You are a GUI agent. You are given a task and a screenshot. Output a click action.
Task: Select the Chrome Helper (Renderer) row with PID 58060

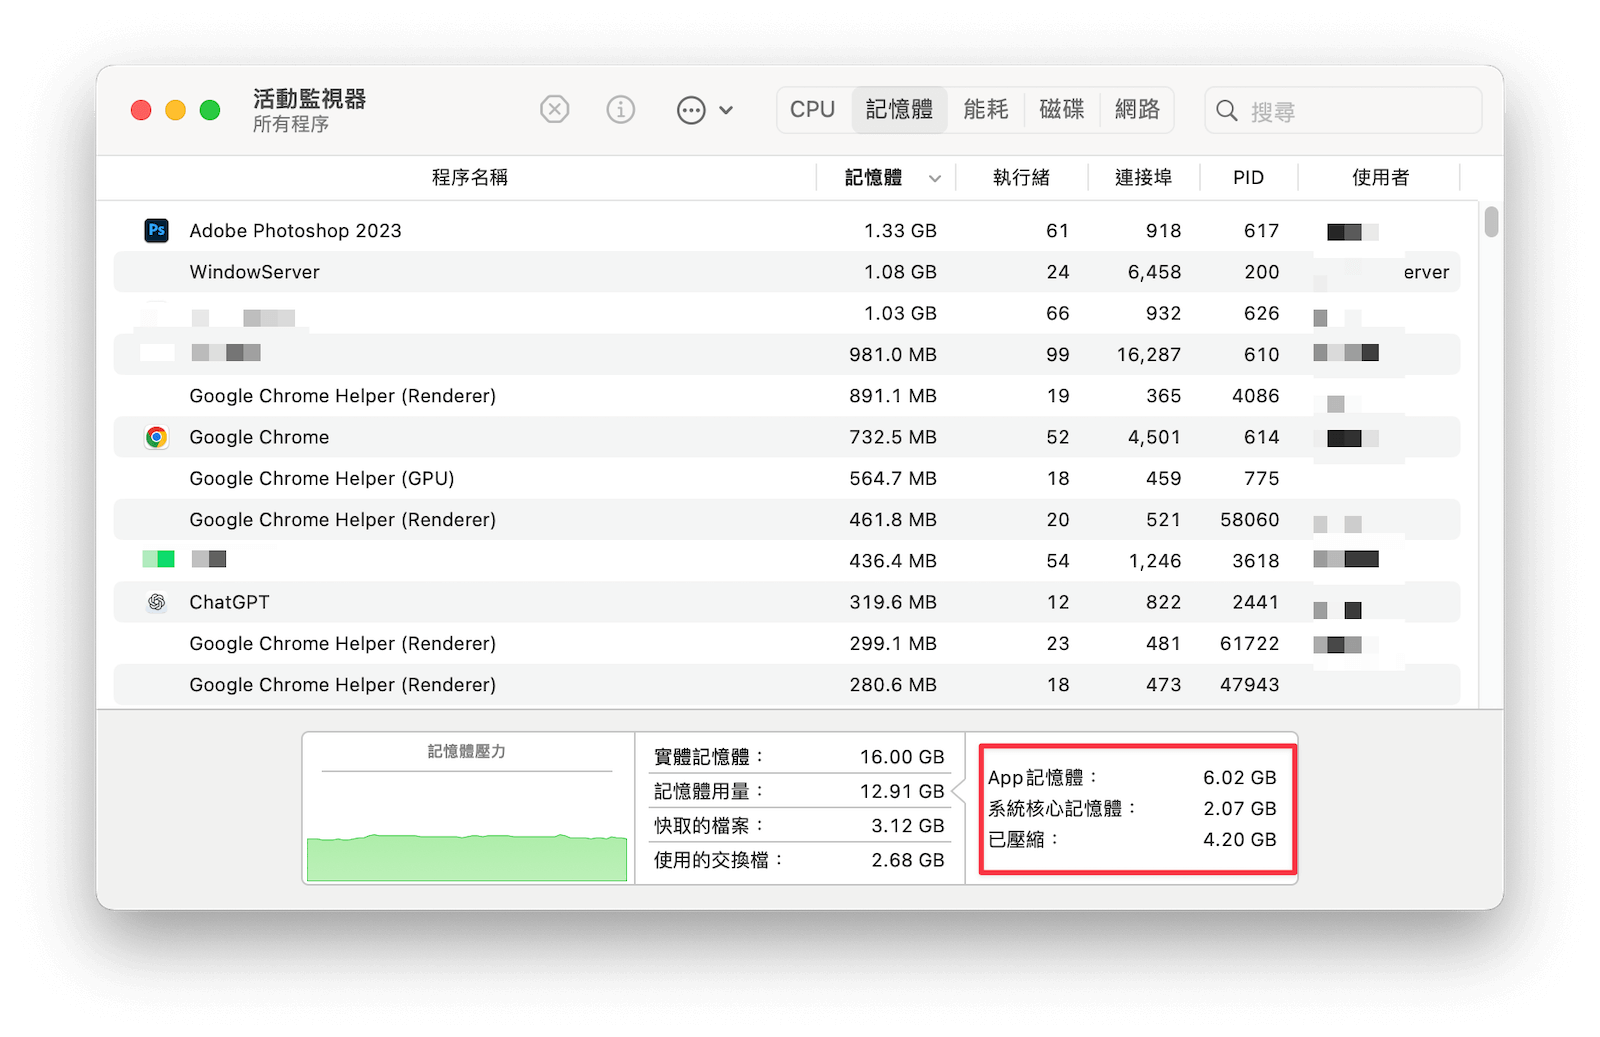(x=787, y=520)
